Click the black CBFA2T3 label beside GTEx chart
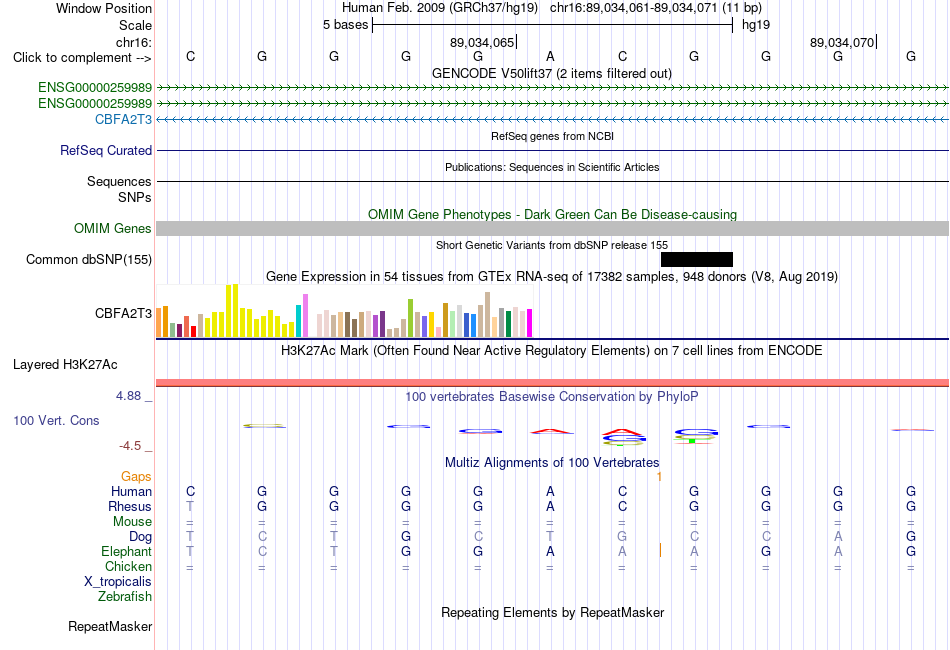Image resolution: width=950 pixels, height=650 pixels. click(123, 313)
